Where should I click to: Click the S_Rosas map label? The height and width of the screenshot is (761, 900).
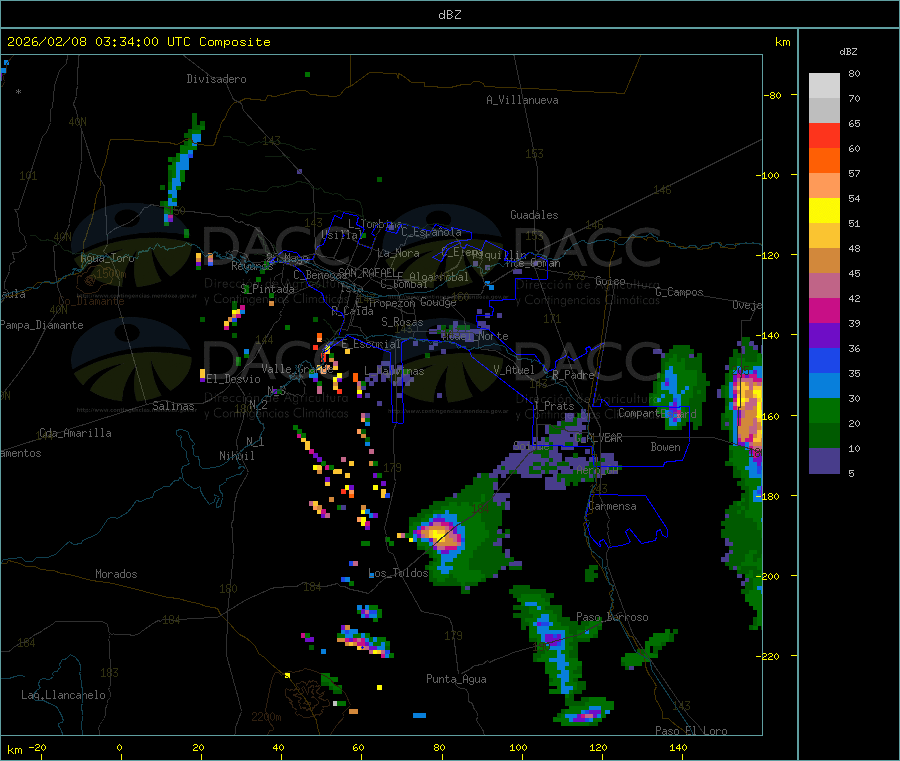click(402, 322)
